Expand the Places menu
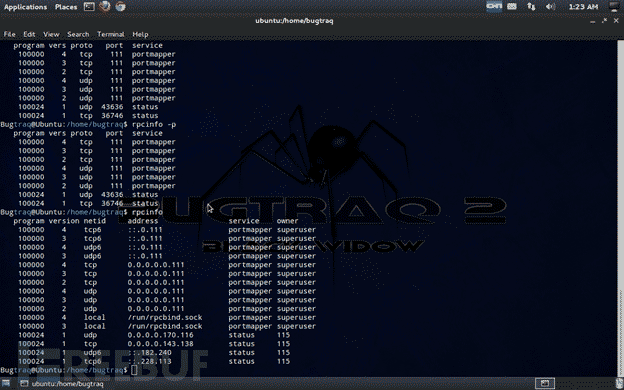624x390 pixels. pos(66,7)
